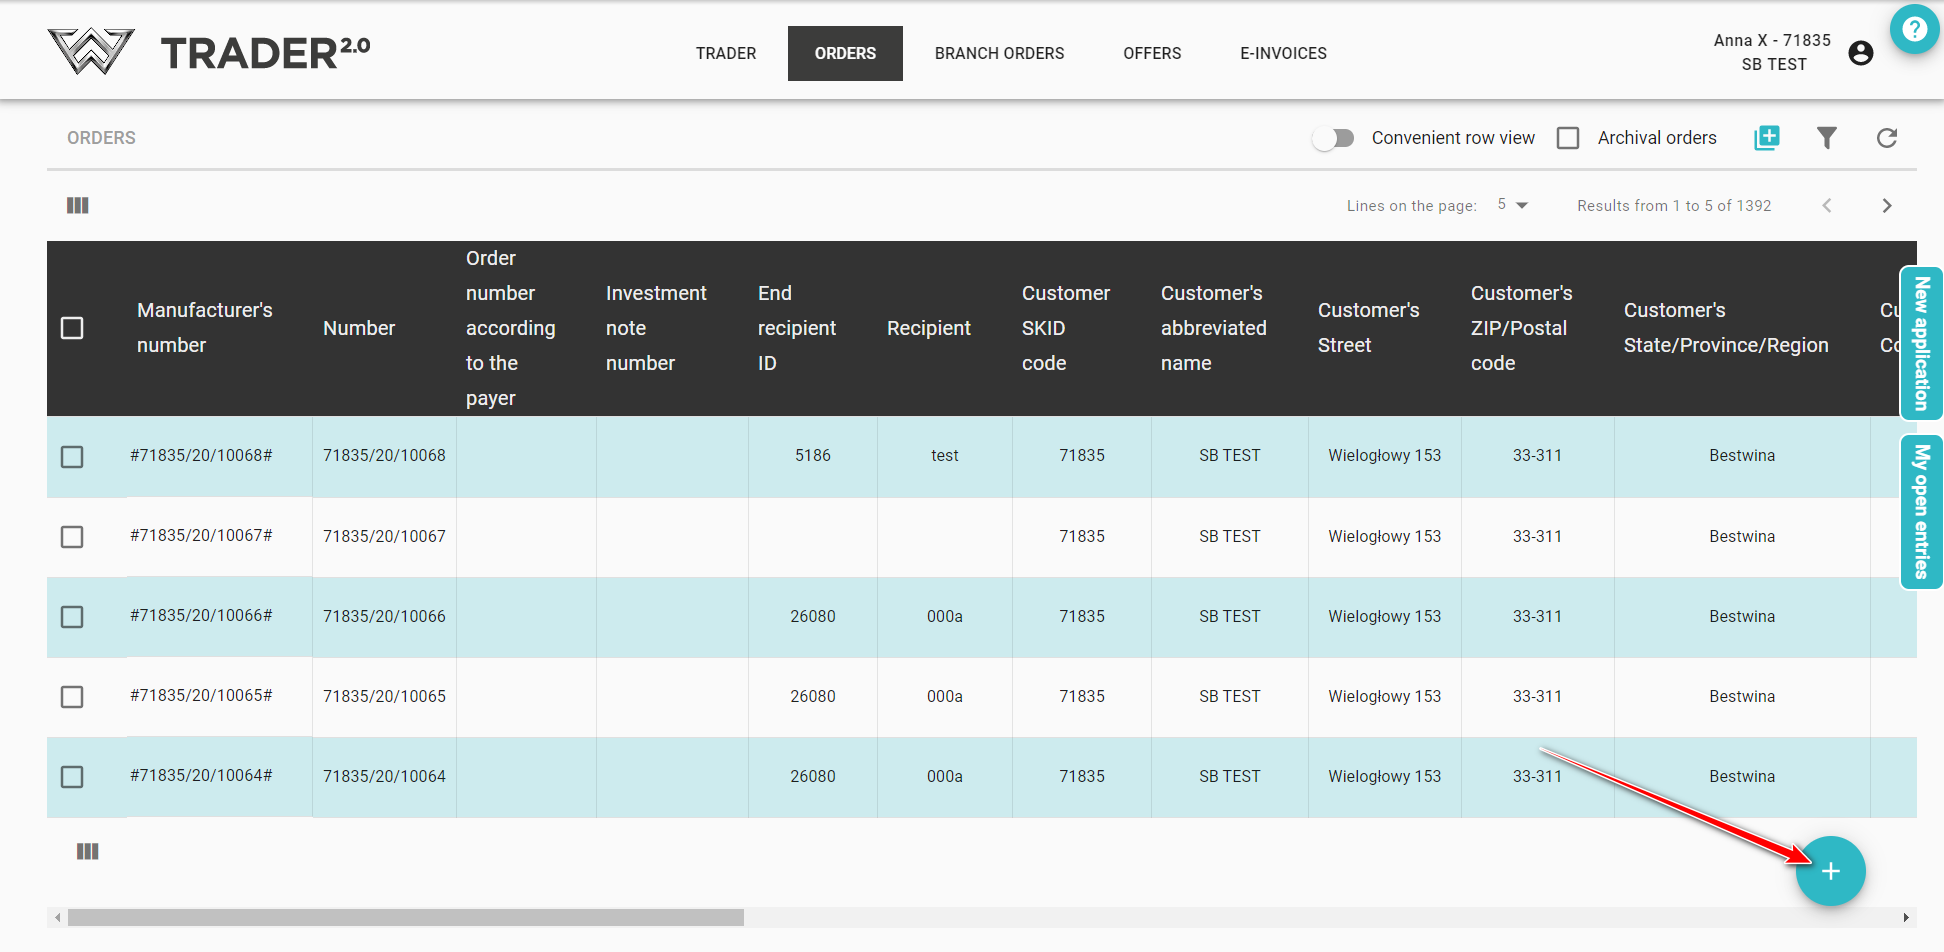Enable Archival orders checkbox
Screen dimensions: 1944x952
[x=1568, y=138]
